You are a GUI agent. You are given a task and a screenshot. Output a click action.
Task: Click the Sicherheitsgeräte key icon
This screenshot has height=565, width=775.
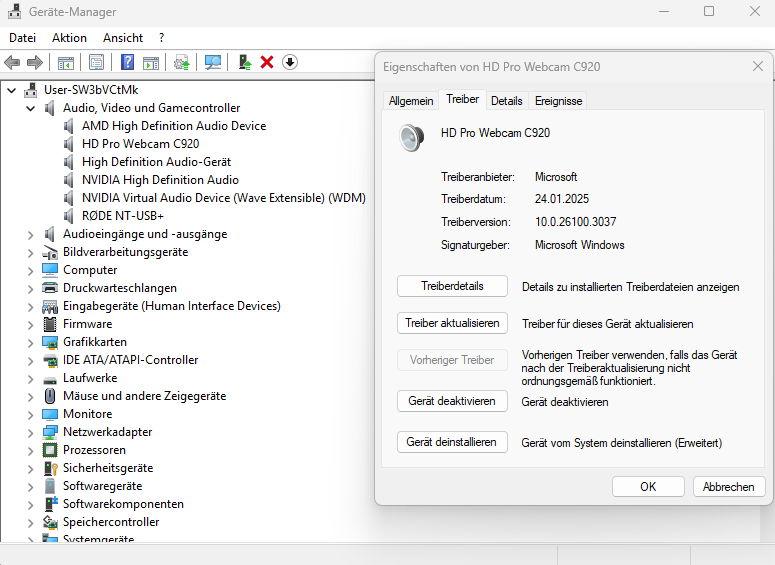click(x=50, y=468)
